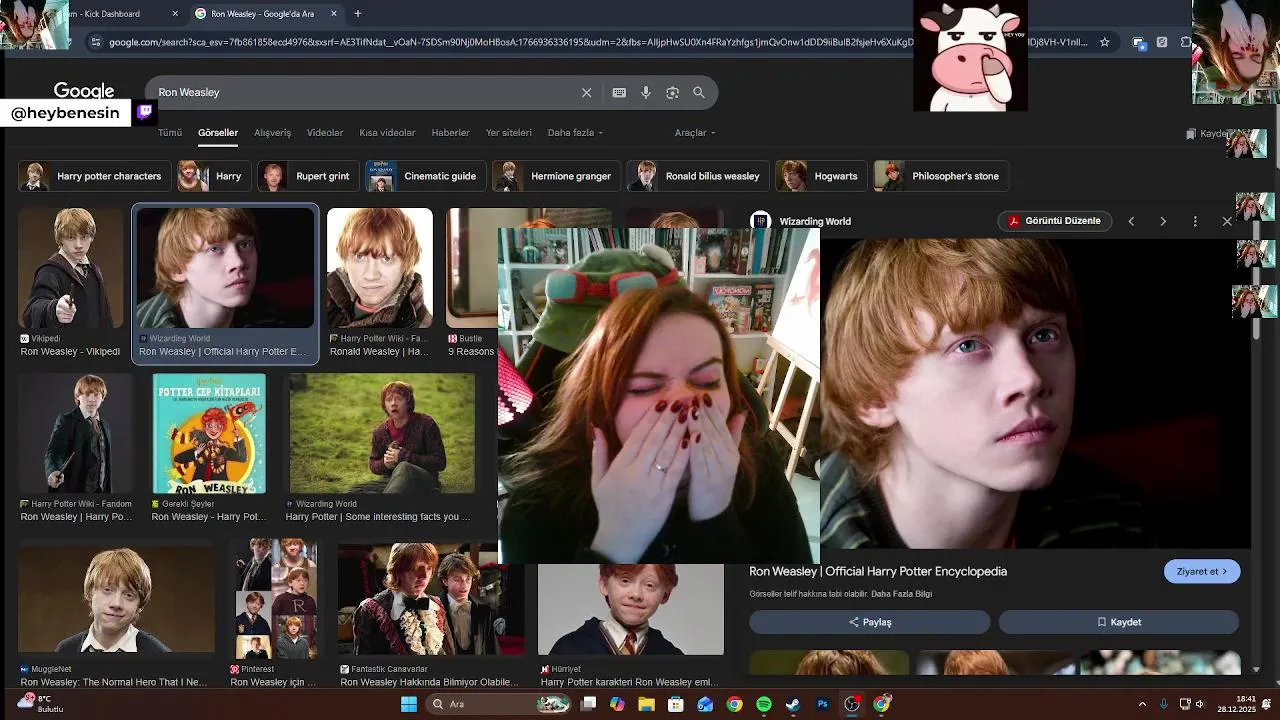This screenshot has height=720, width=1280.
Task: Click the Windows taskbar Ara search box
Action: click(496, 704)
